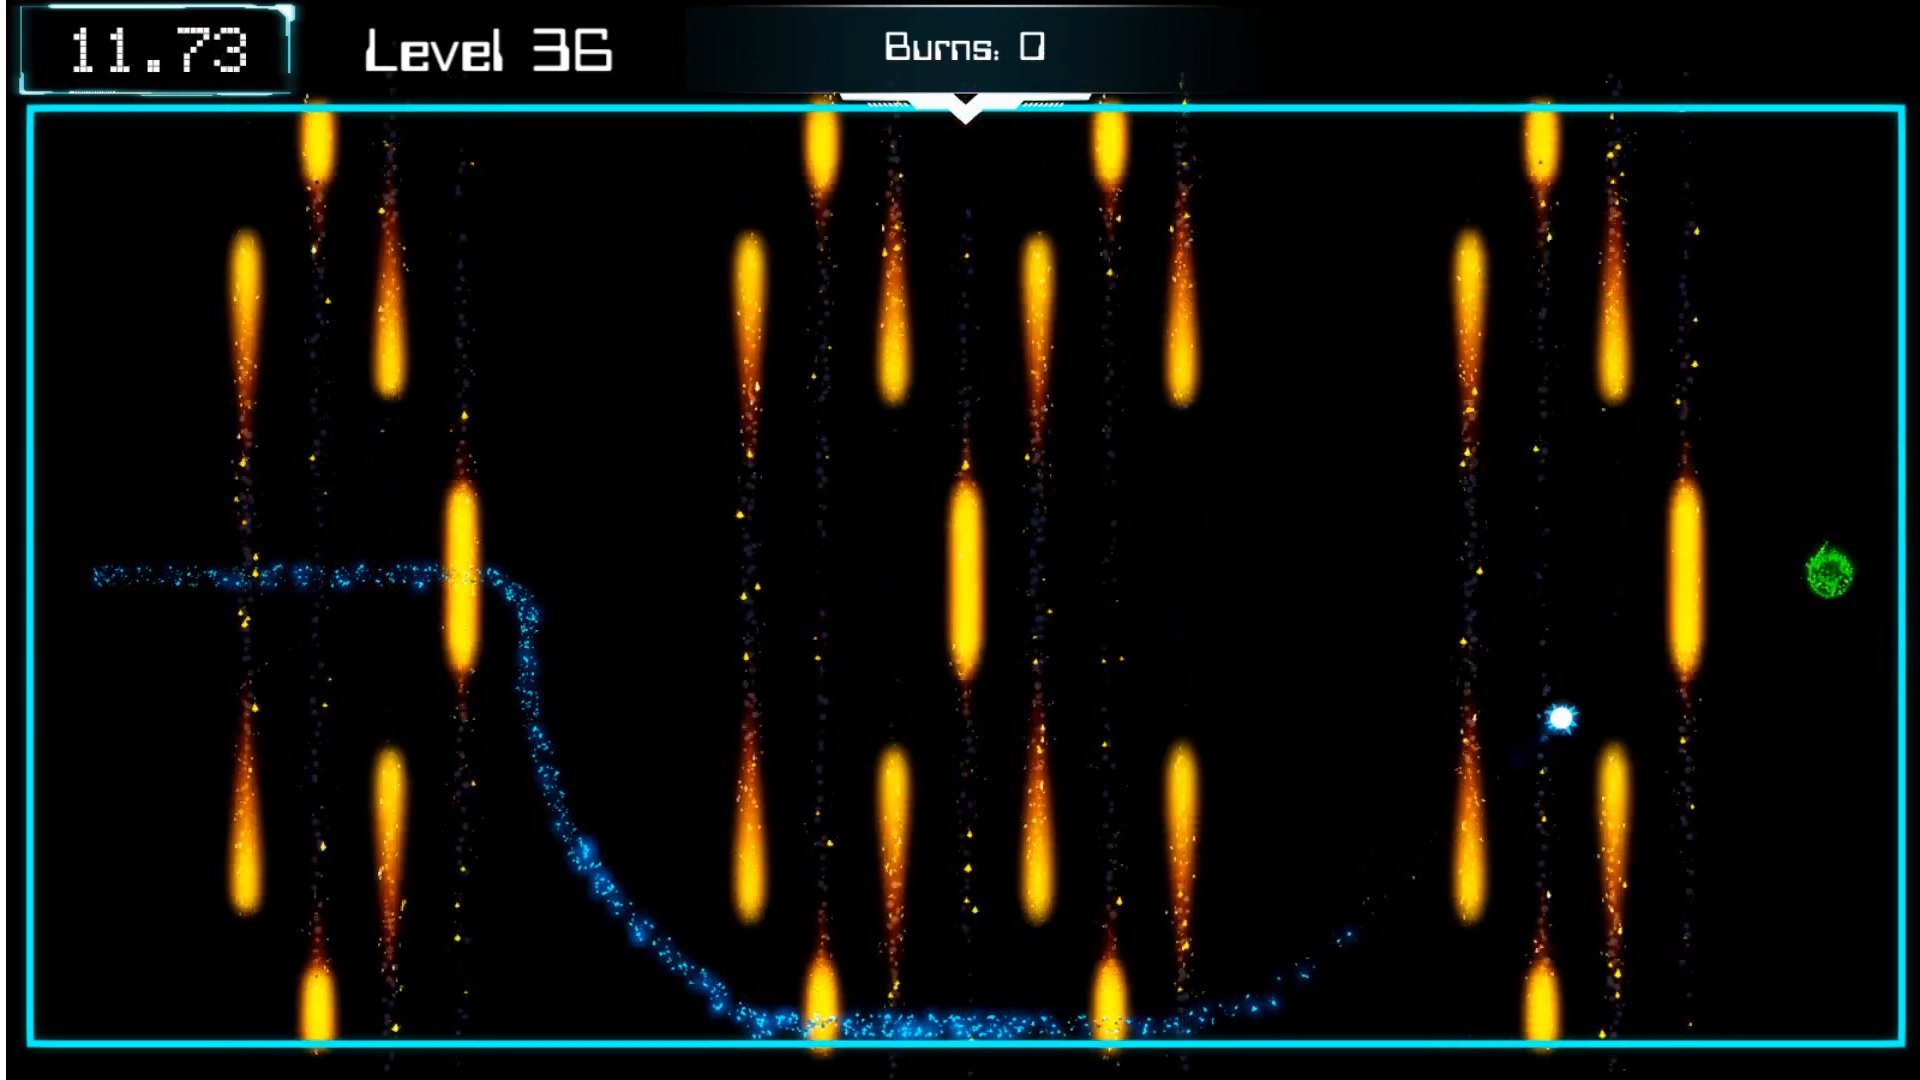Click the flame directly below-right of white ball
Viewport: 1920px width, 1080px height.
click(x=1612, y=820)
